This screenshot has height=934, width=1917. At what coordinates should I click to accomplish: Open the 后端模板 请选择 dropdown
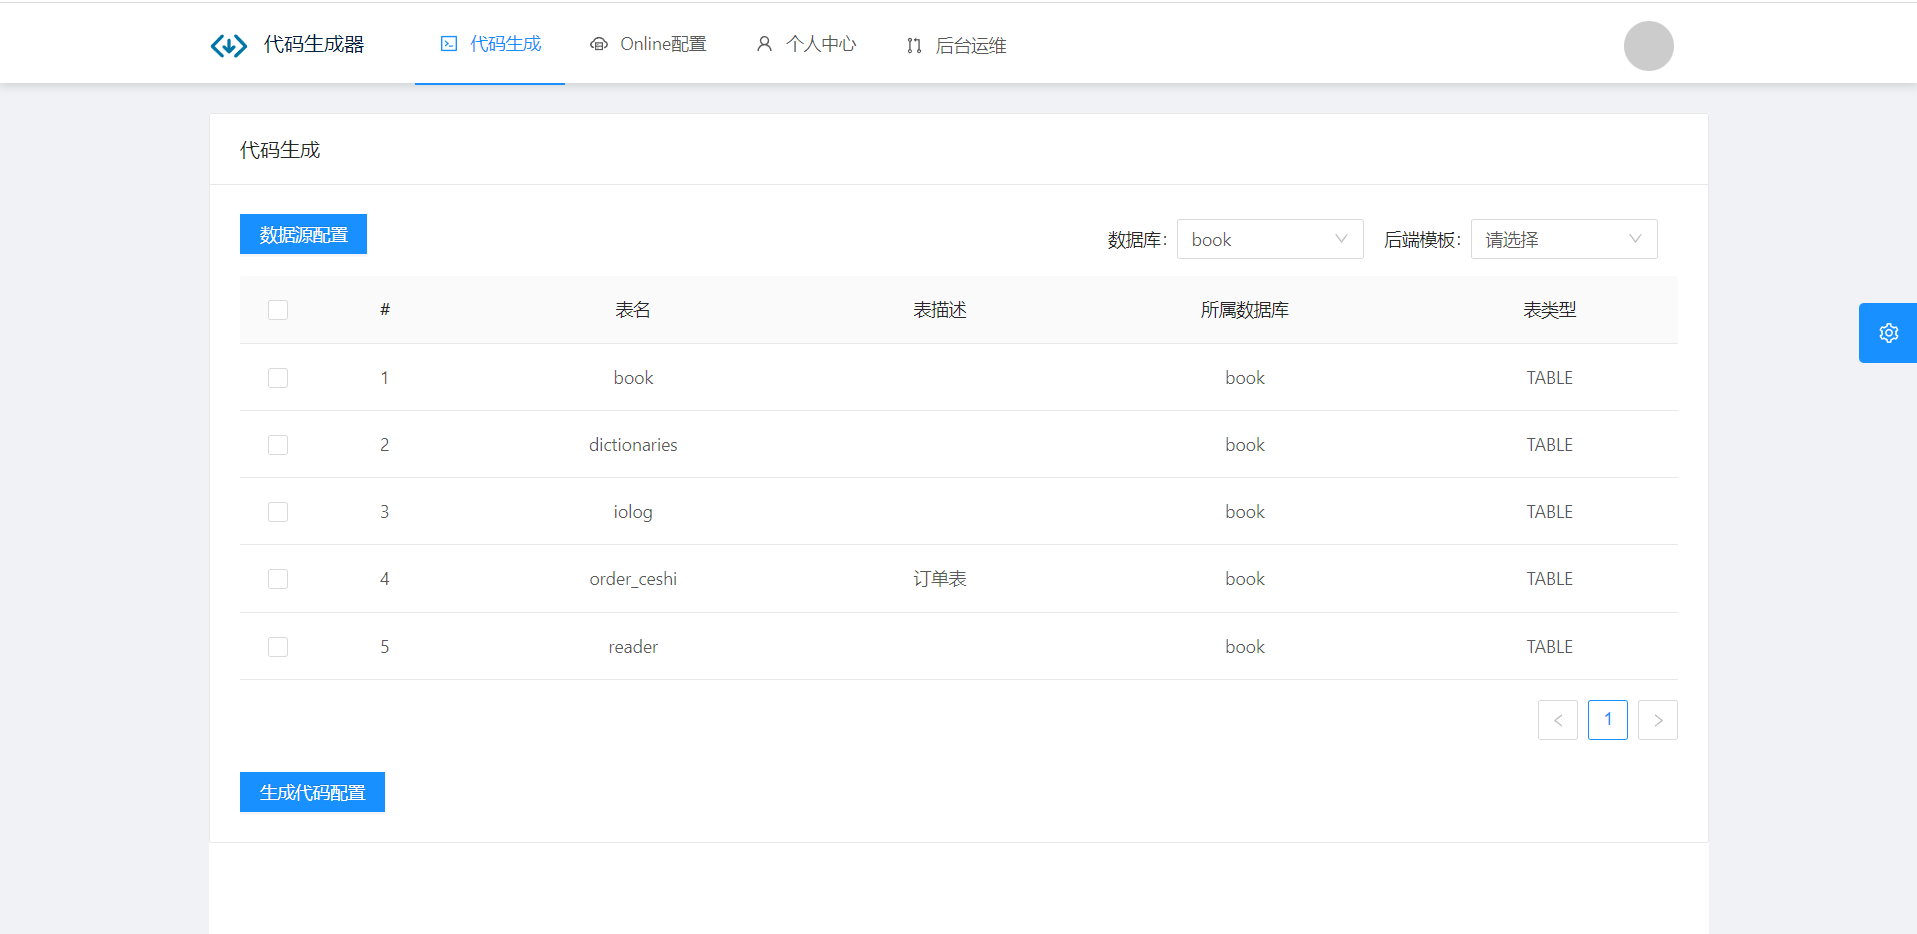[1564, 239]
